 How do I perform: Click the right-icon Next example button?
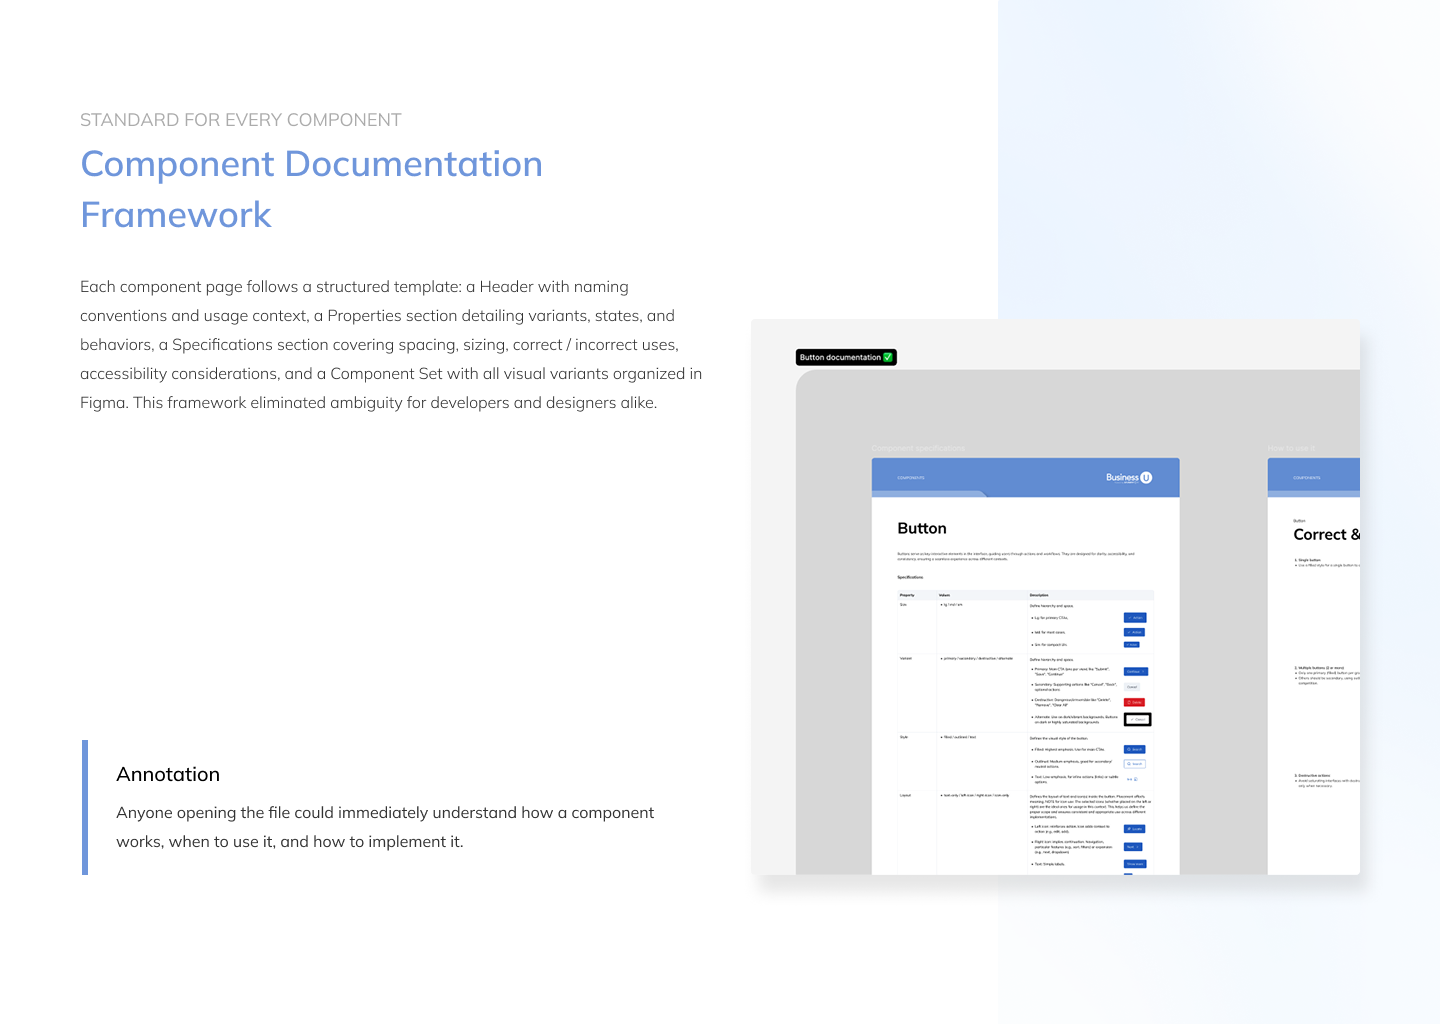(x=1132, y=847)
